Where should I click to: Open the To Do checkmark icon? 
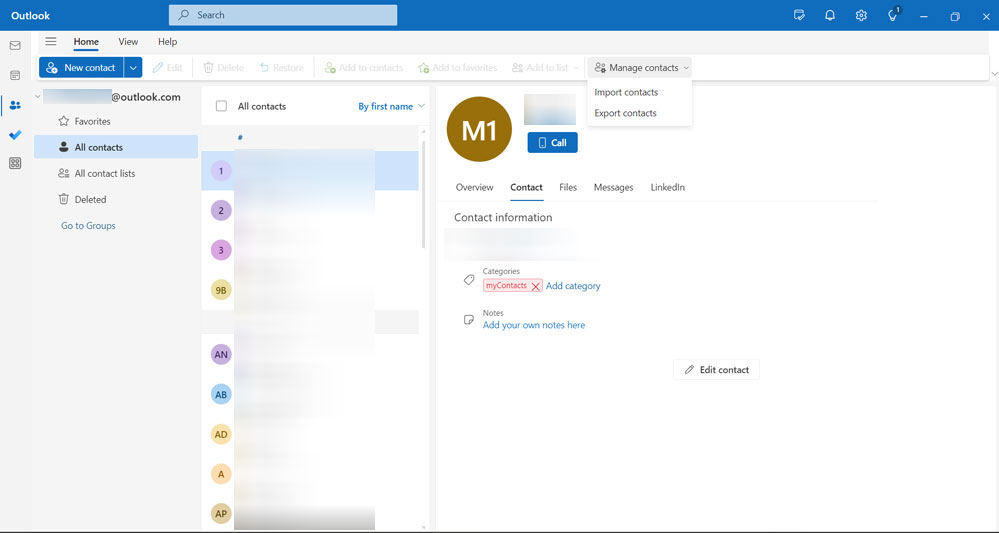point(15,135)
